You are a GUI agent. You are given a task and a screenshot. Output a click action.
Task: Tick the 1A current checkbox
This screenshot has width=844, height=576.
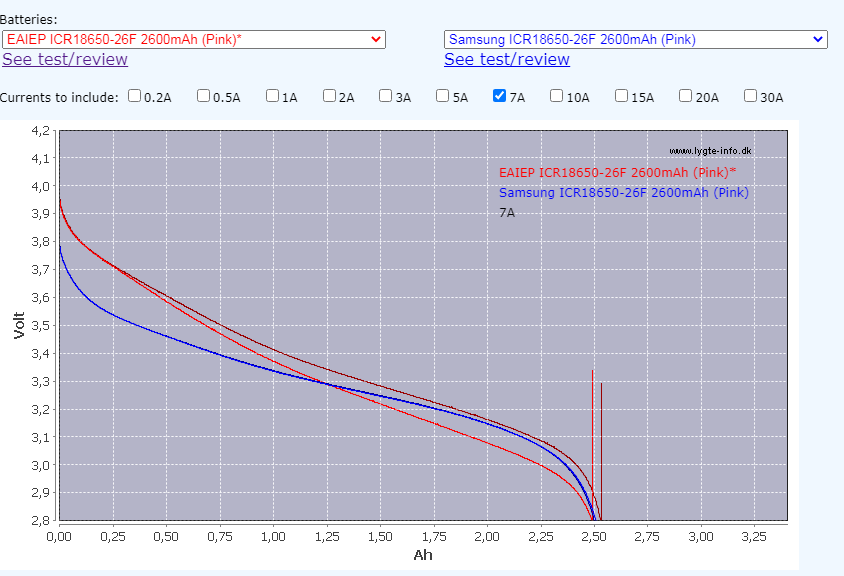272,96
